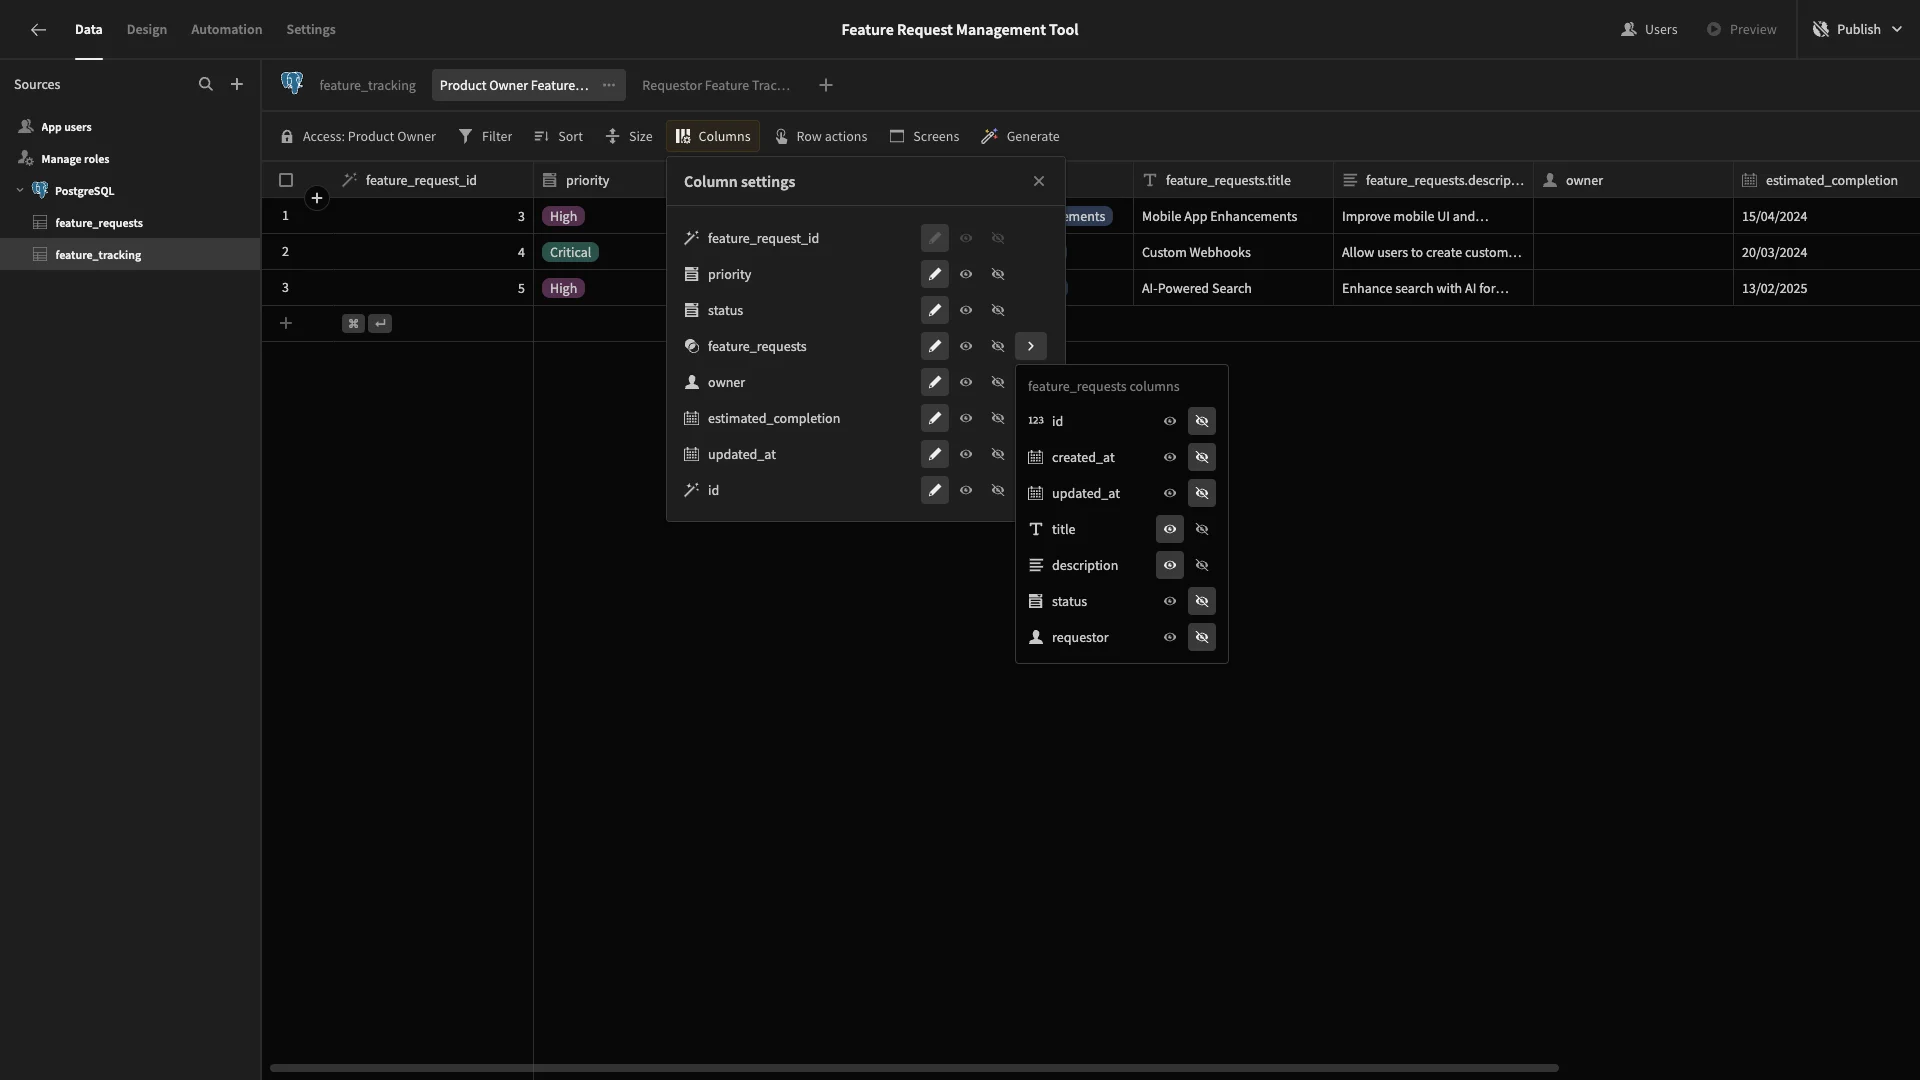Image resolution: width=1920 pixels, height=1080 pixels.
Task: Open the Sort toolbar option
Action: tap(558, 136)
